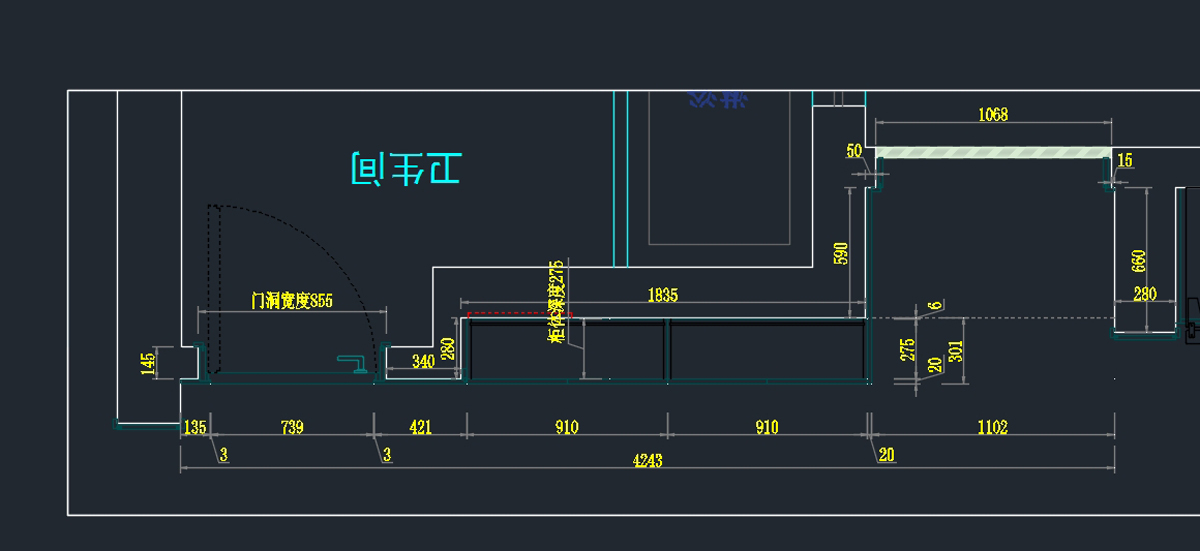Select the 739 dimension text
The width and height of the screenshot is (1200, 551).
(x=292, y=428)
